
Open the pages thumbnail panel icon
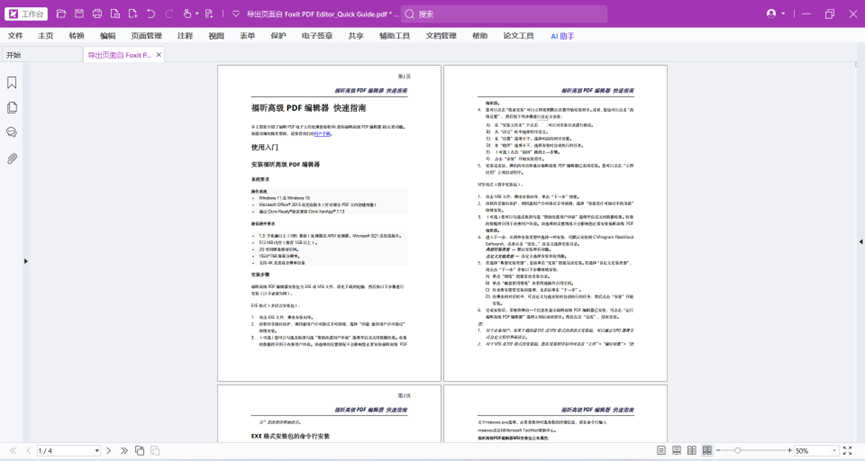click(x=12, y=108)
